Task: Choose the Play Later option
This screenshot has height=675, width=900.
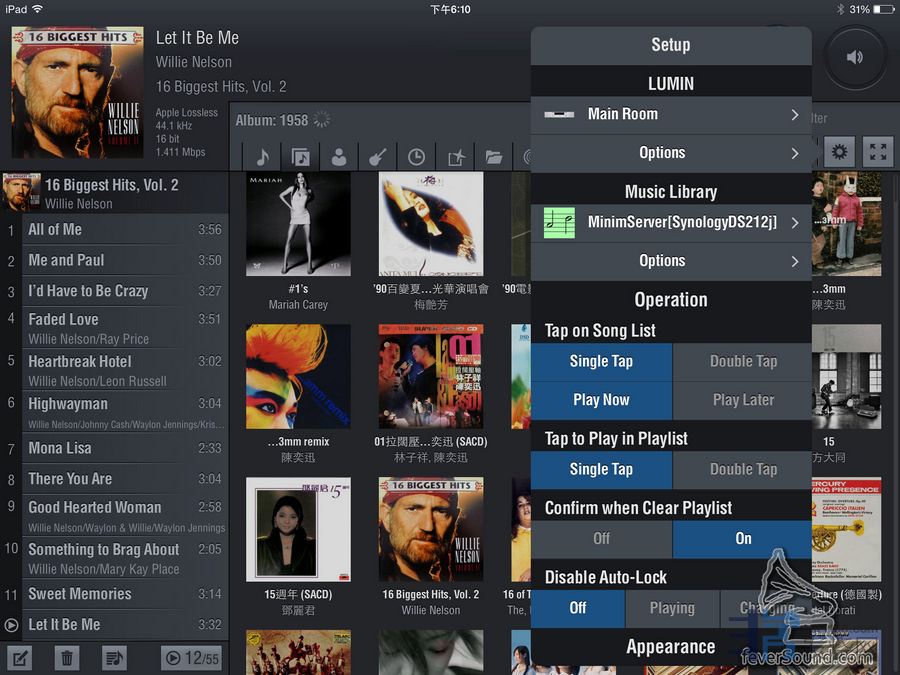Action: click(742, 400)
